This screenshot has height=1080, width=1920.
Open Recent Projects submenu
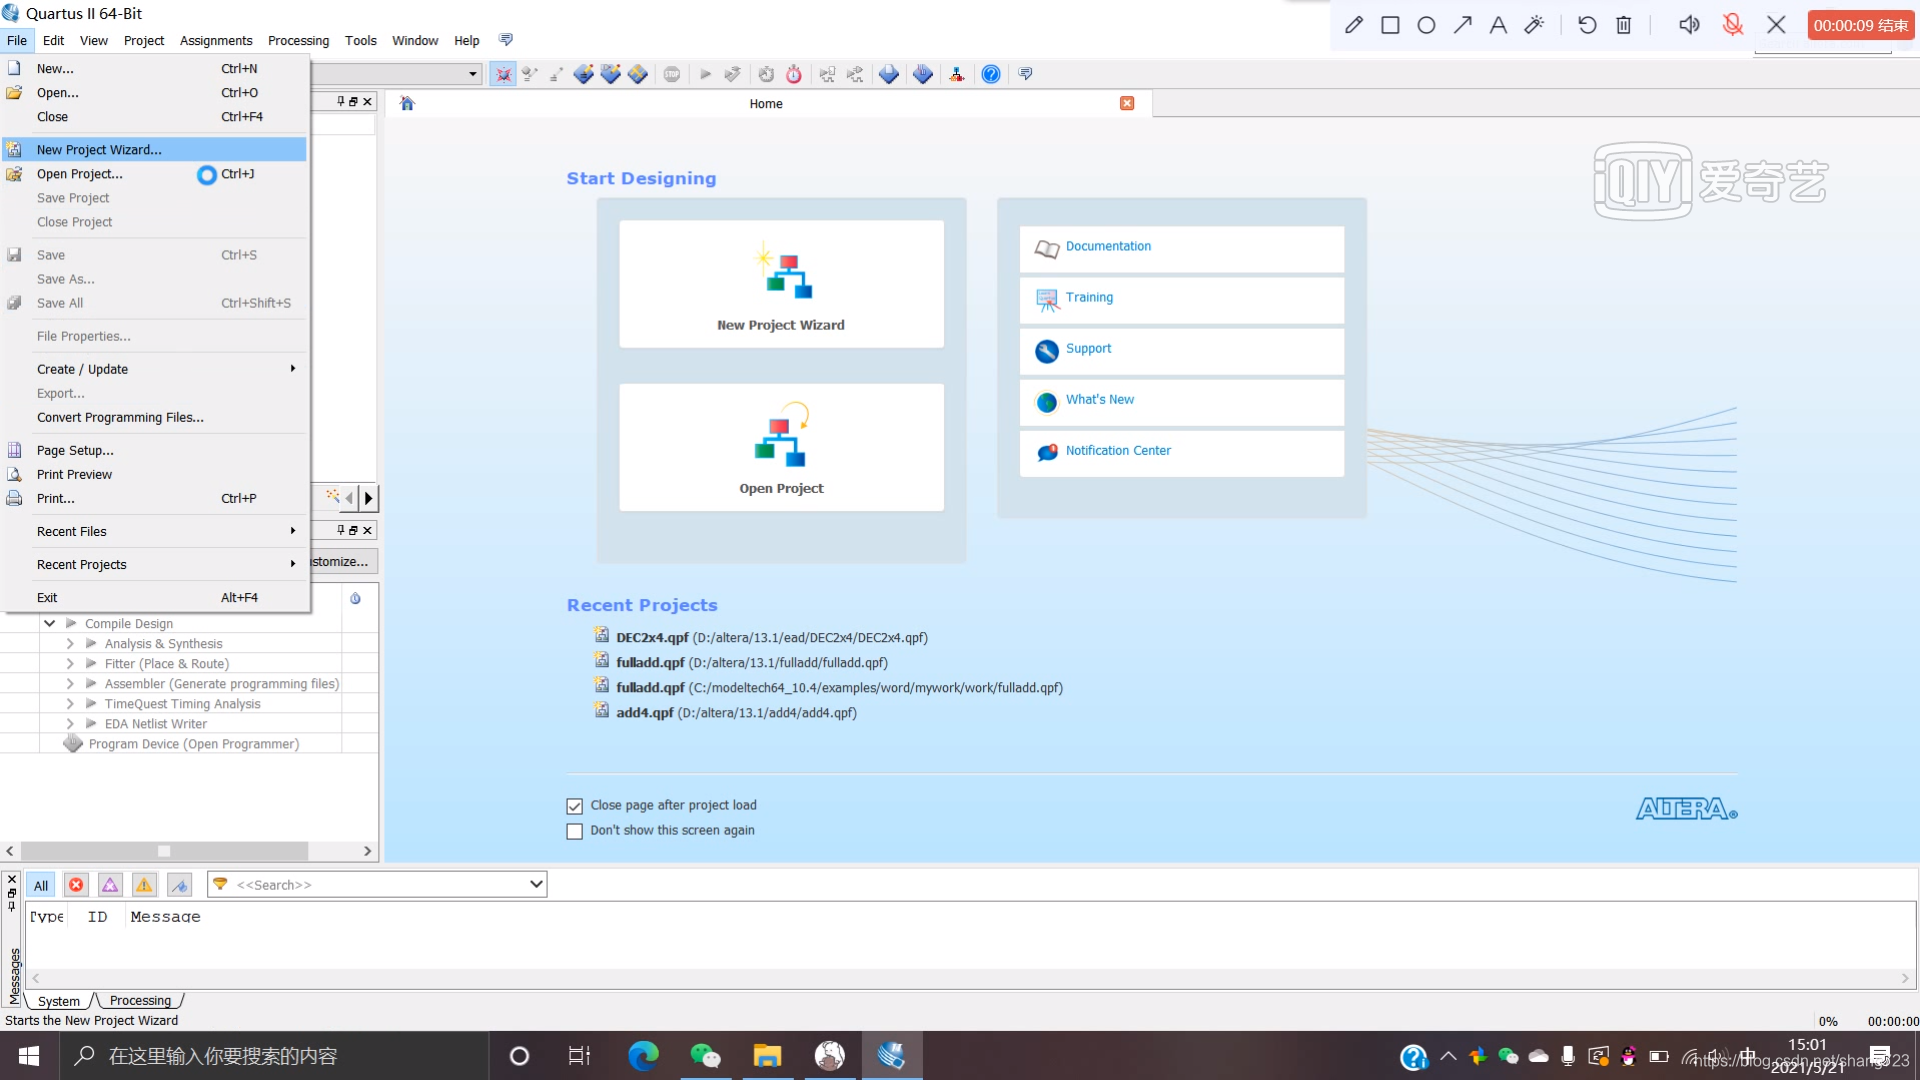[x=155, y=564]
